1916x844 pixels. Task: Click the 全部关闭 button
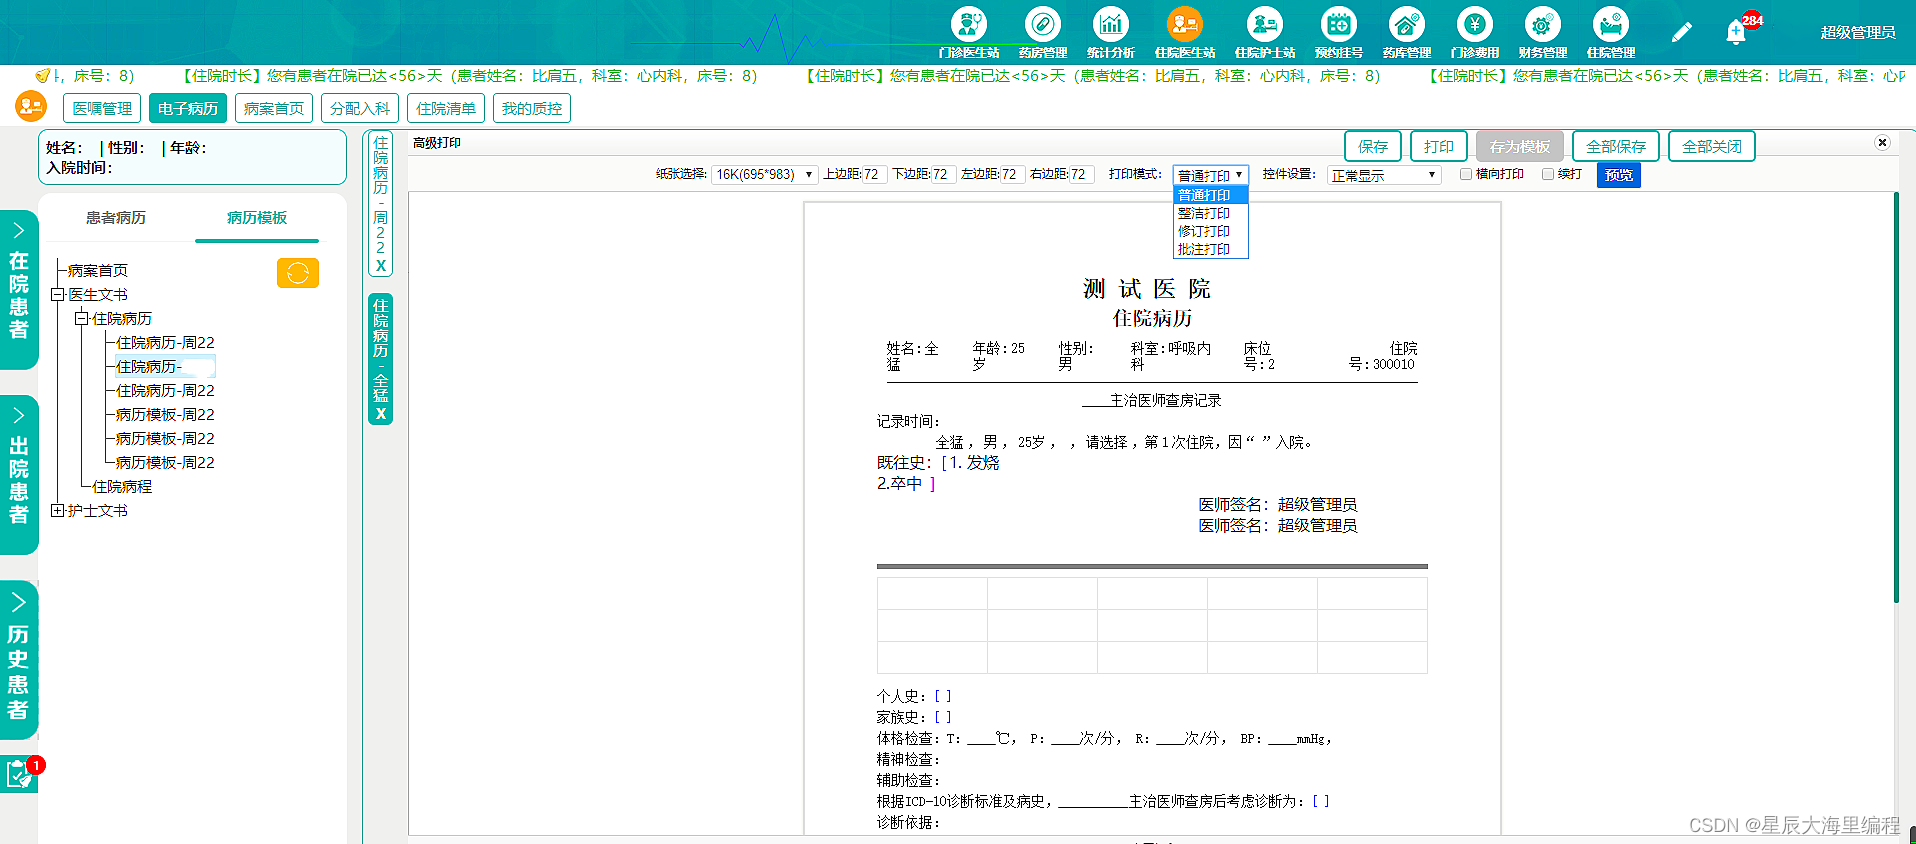point(1712,146)
